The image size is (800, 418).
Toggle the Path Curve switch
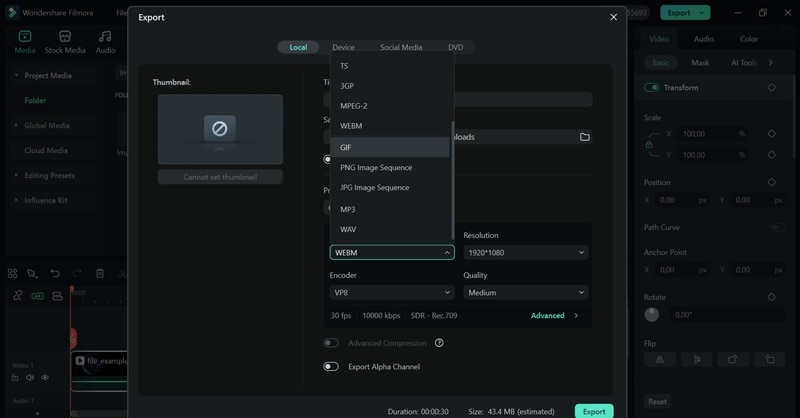pos(777,227)
